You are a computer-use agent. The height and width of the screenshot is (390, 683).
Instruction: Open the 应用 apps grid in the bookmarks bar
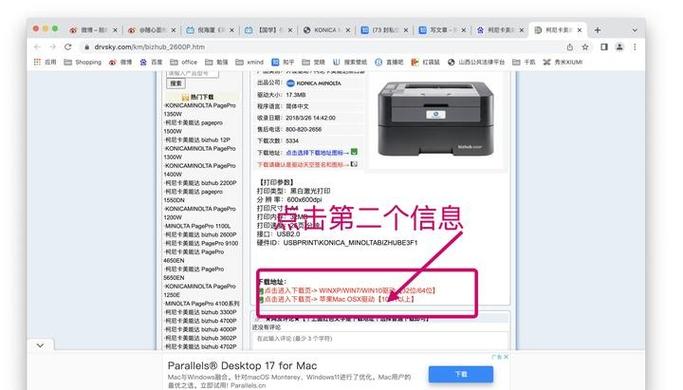[45, 62]
